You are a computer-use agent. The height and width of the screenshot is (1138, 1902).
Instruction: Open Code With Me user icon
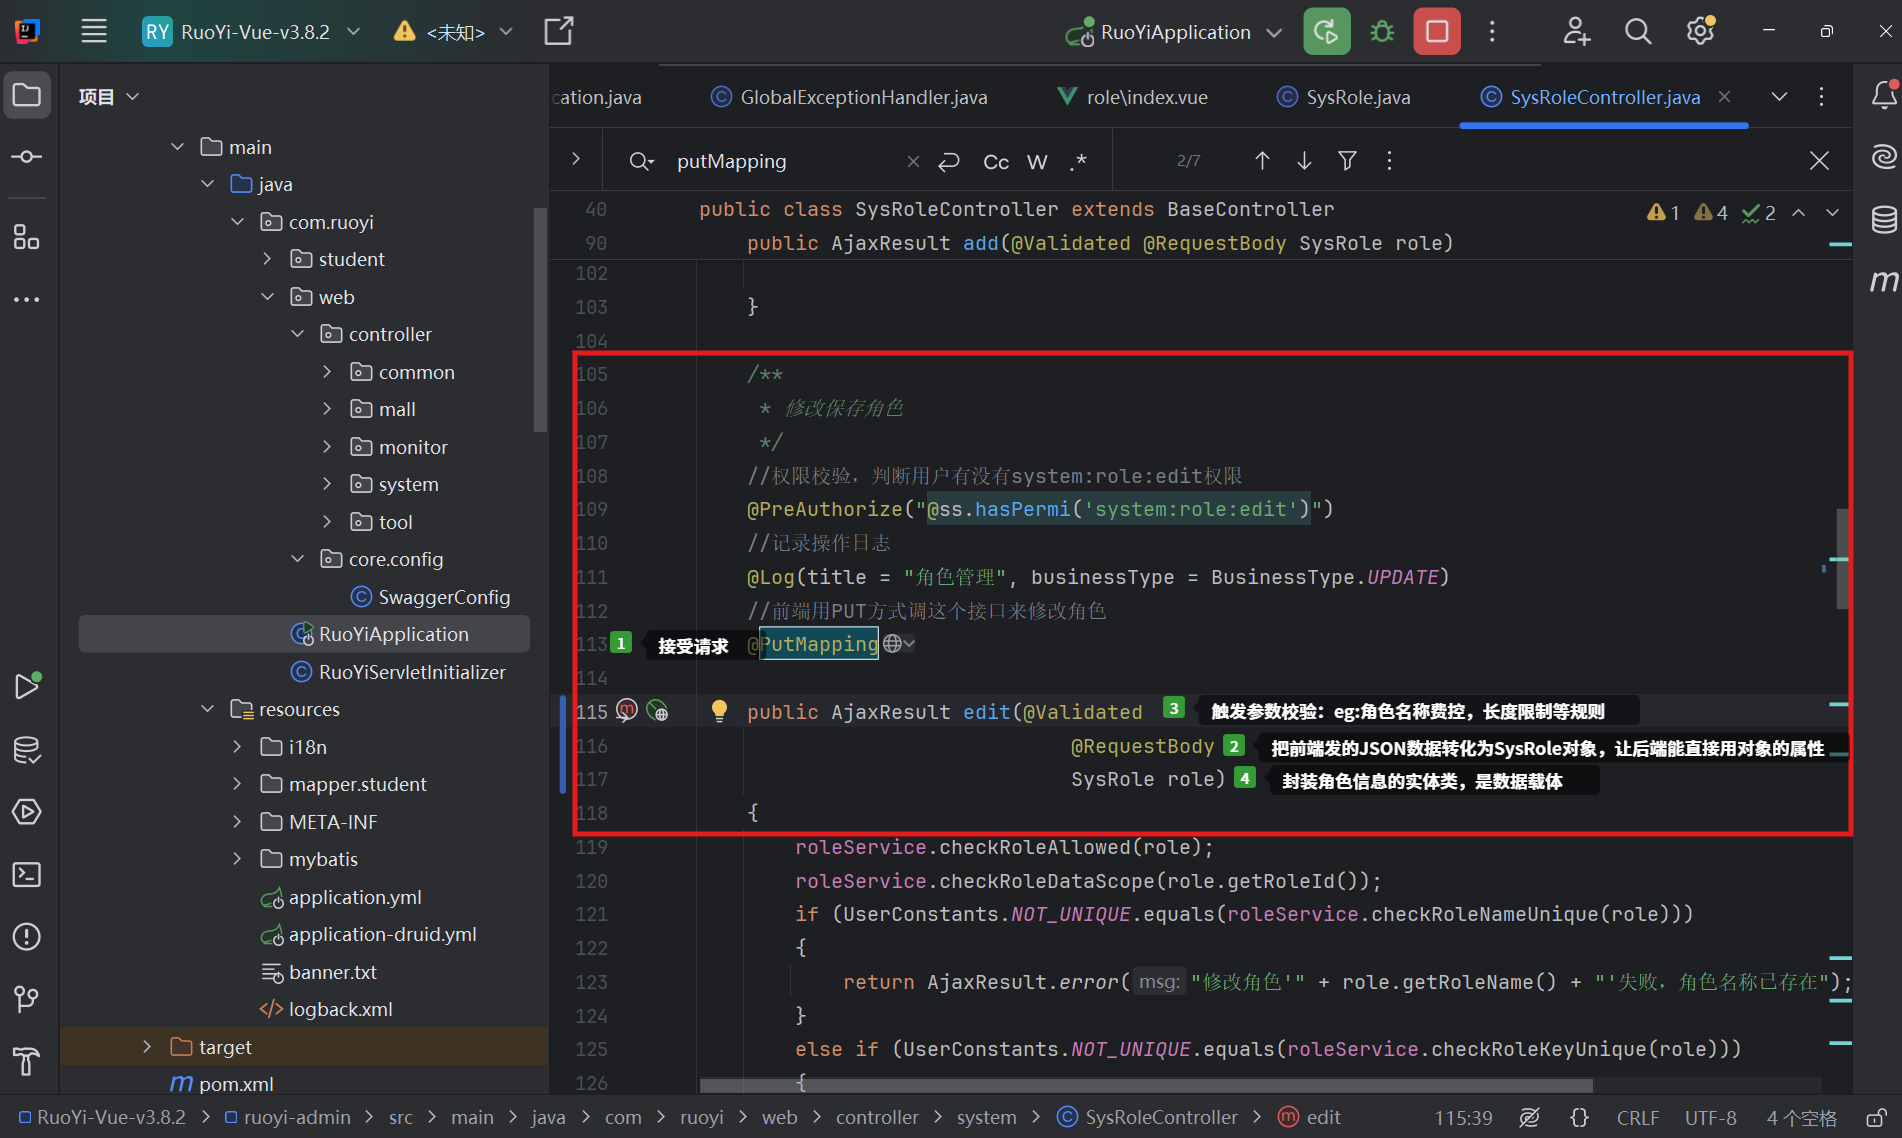[1577, 31]
